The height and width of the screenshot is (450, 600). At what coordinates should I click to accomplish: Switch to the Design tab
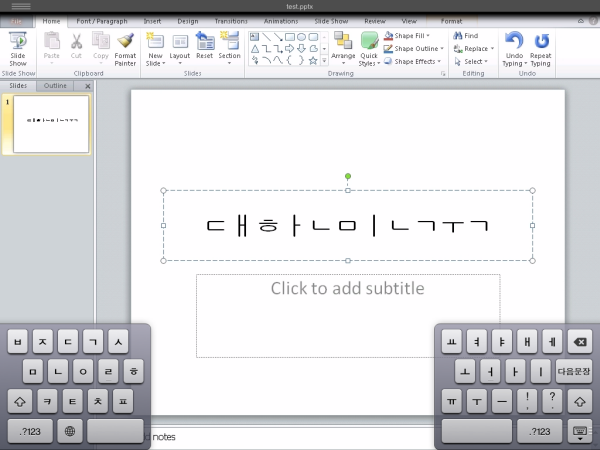pos(188,21)
